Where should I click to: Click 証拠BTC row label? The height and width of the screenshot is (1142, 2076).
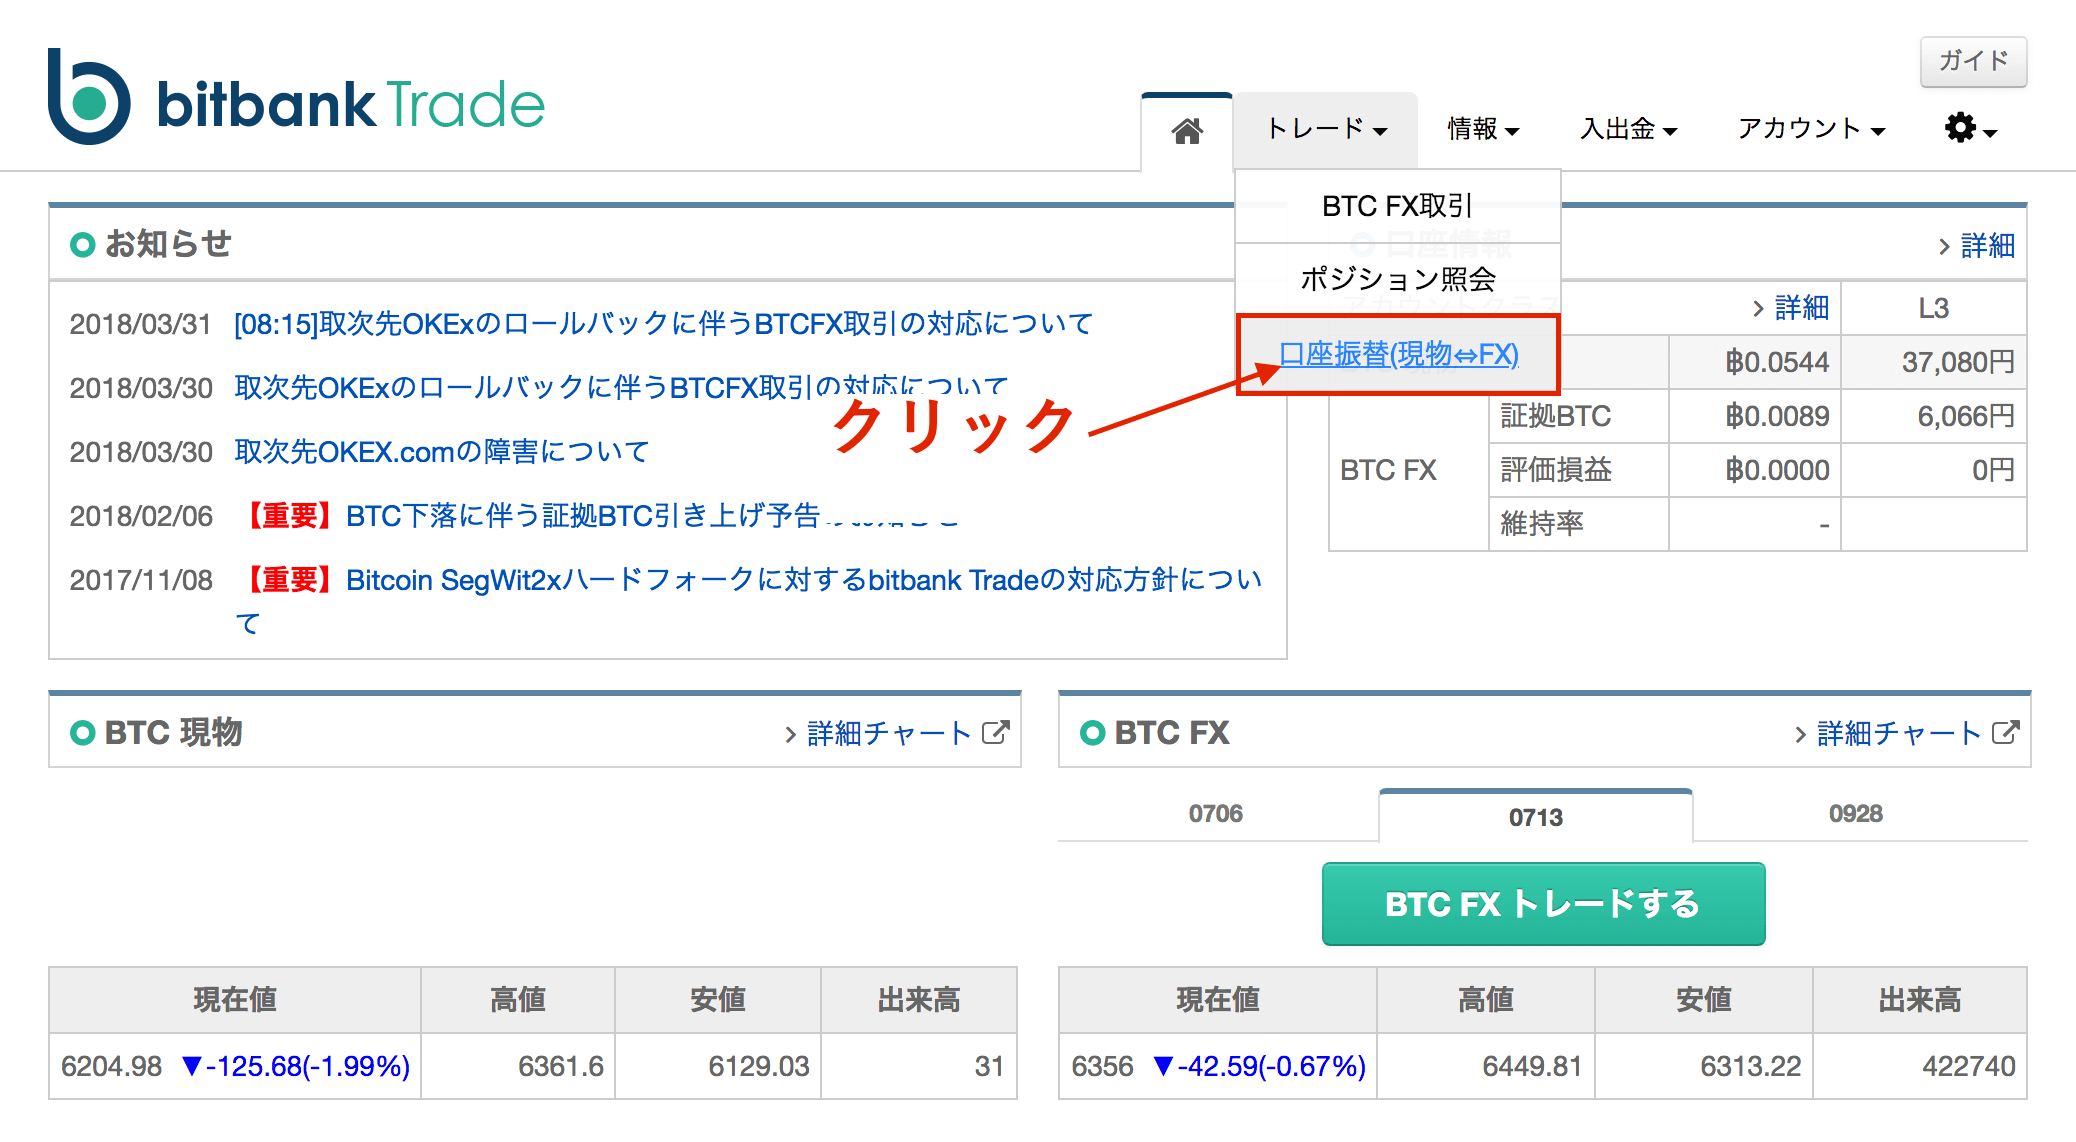(x=1556, y=416)
